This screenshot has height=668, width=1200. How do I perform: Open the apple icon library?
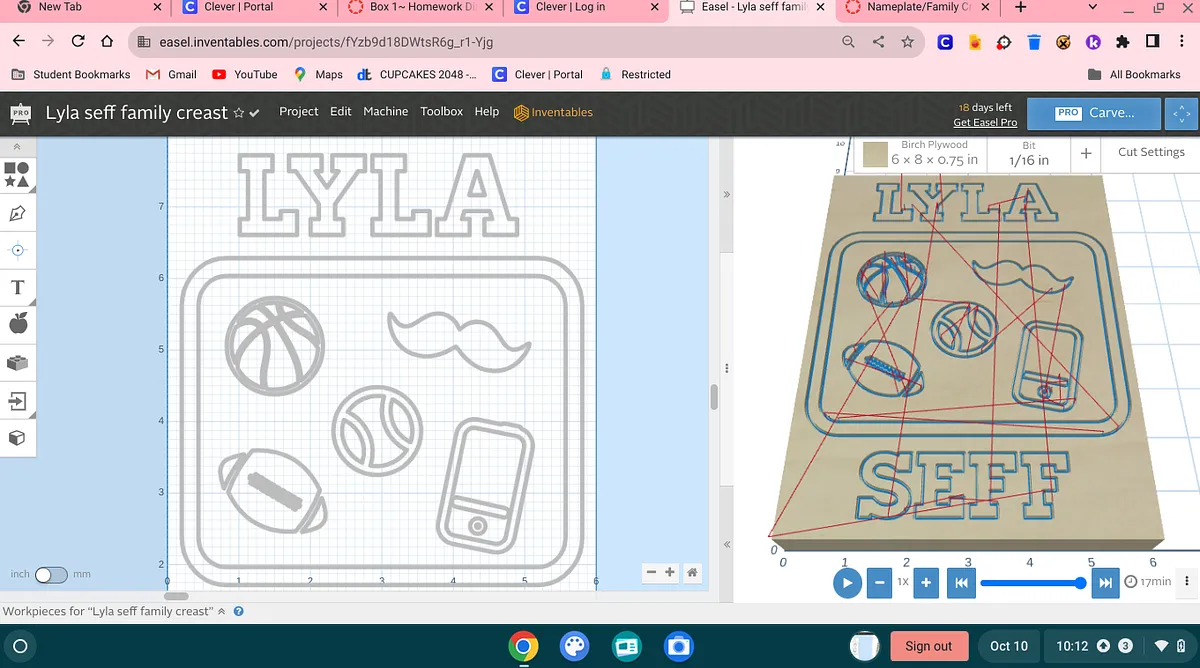coord(17,323)
